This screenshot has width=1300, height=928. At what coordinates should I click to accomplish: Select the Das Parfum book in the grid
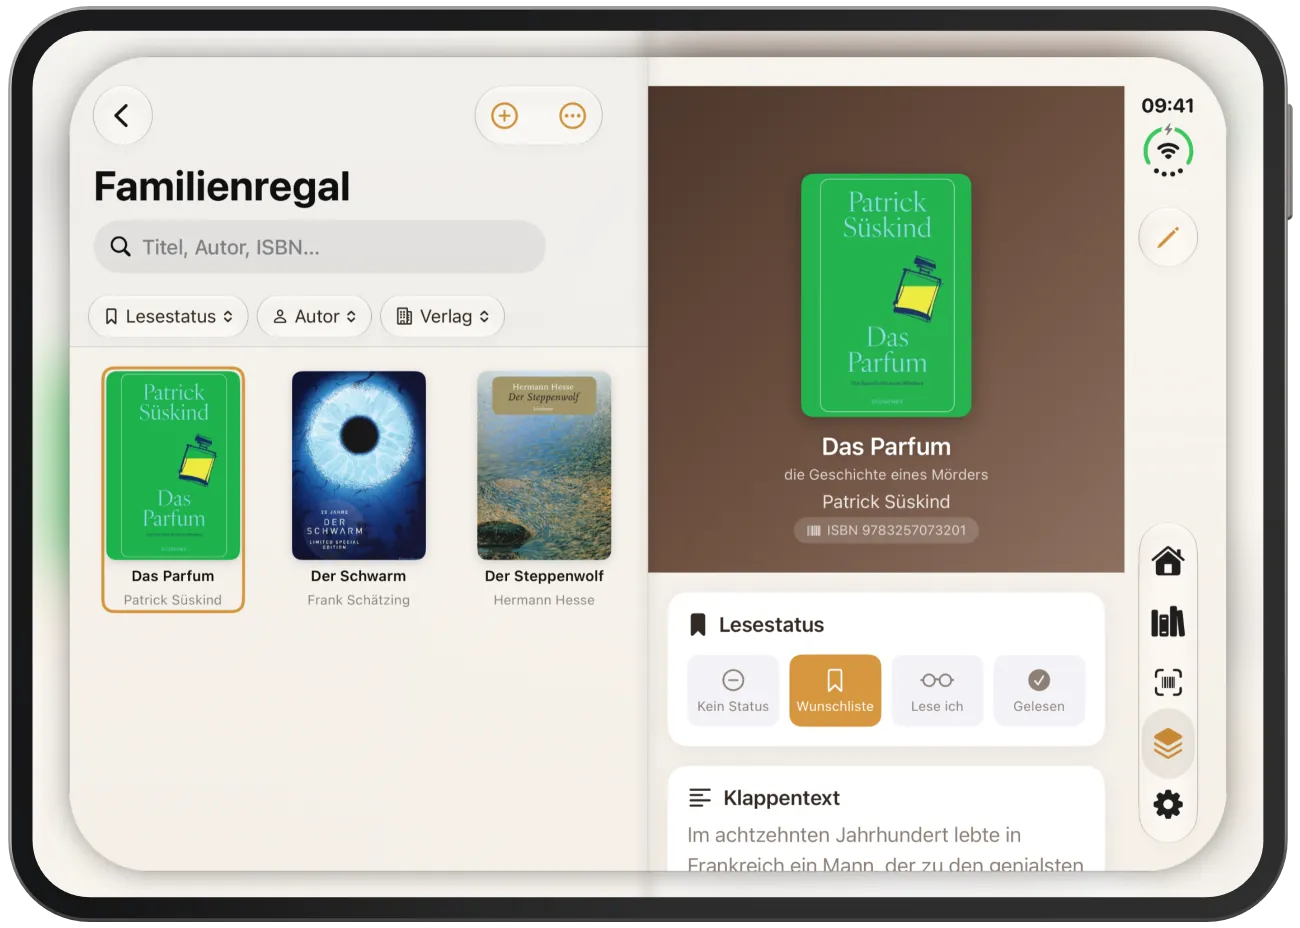[x=173, y=490]
